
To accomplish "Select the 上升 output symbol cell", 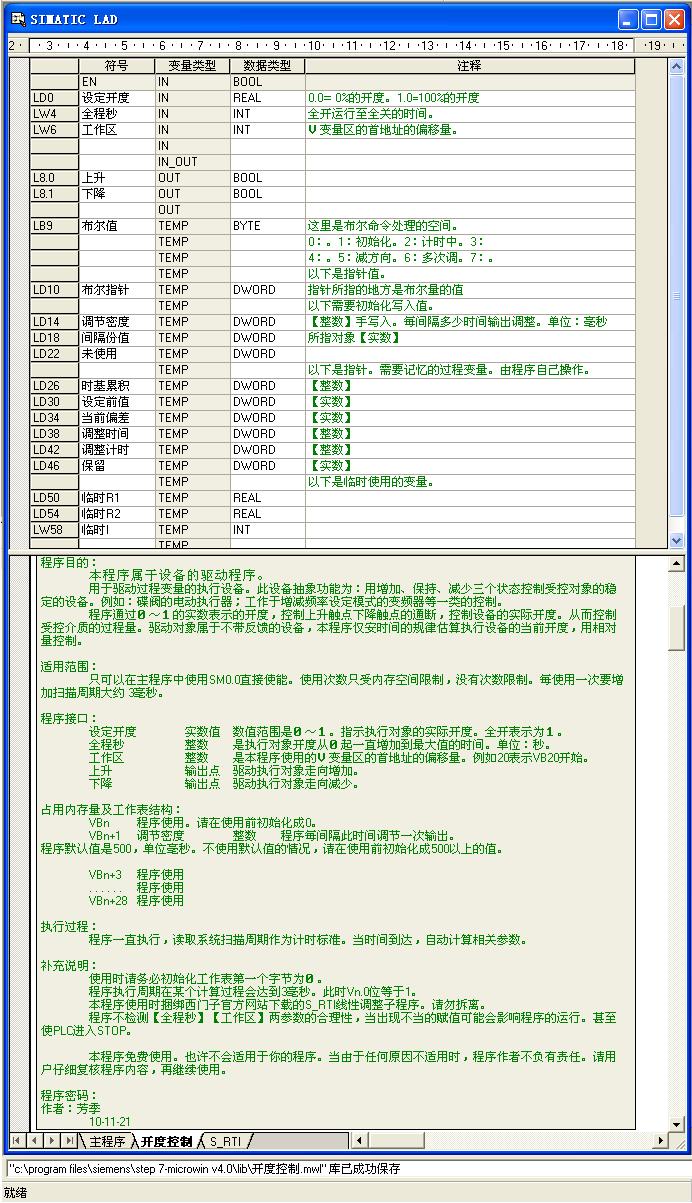I will [116, 178].
